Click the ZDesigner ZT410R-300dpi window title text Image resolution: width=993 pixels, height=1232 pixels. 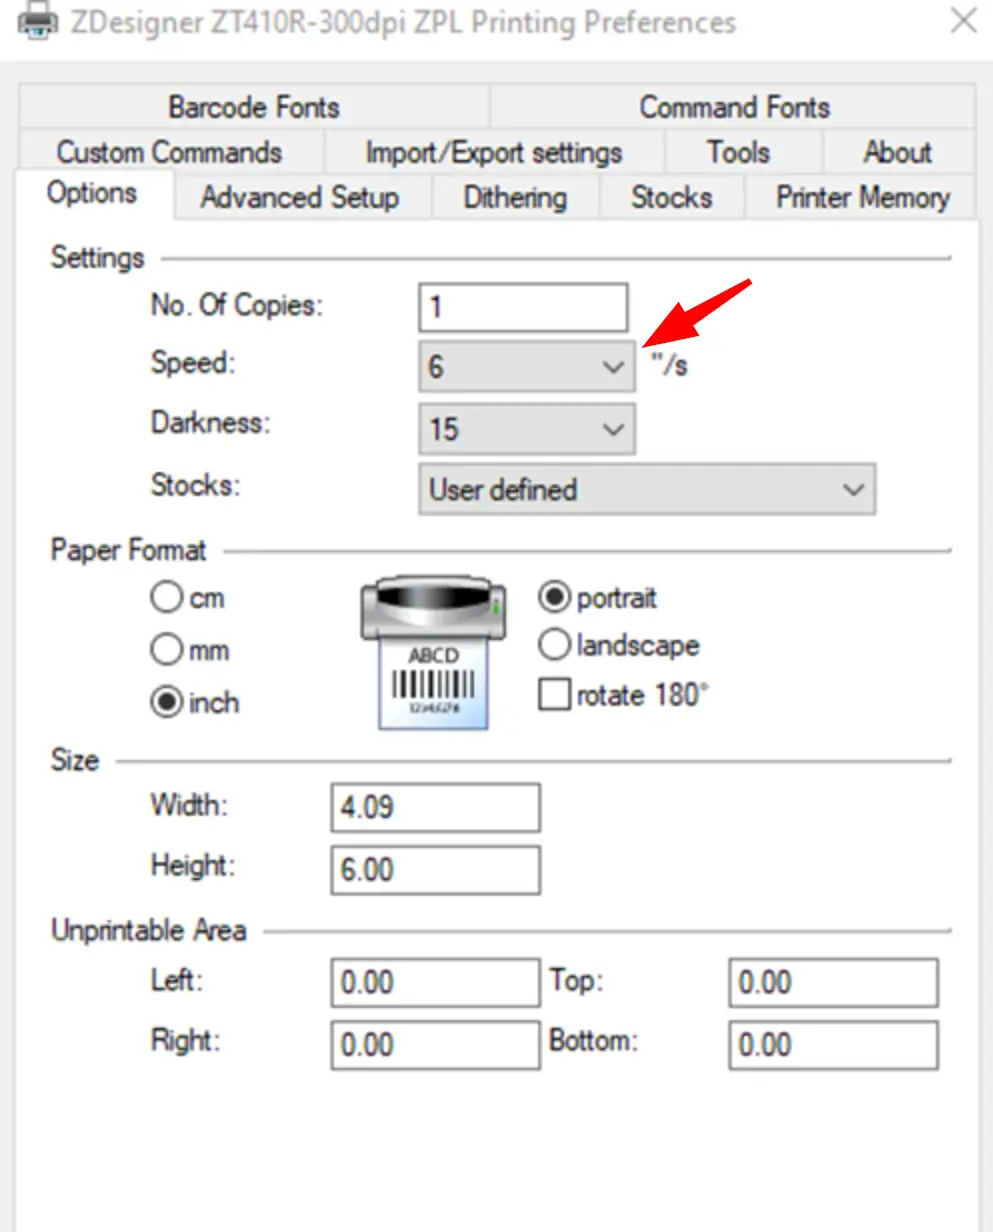pos(403,22)
